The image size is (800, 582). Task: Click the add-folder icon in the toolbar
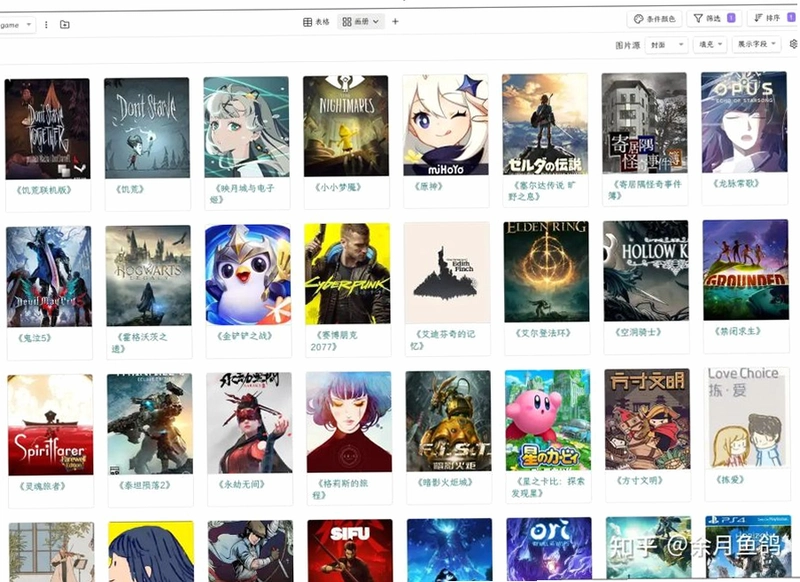pos(65,24)
